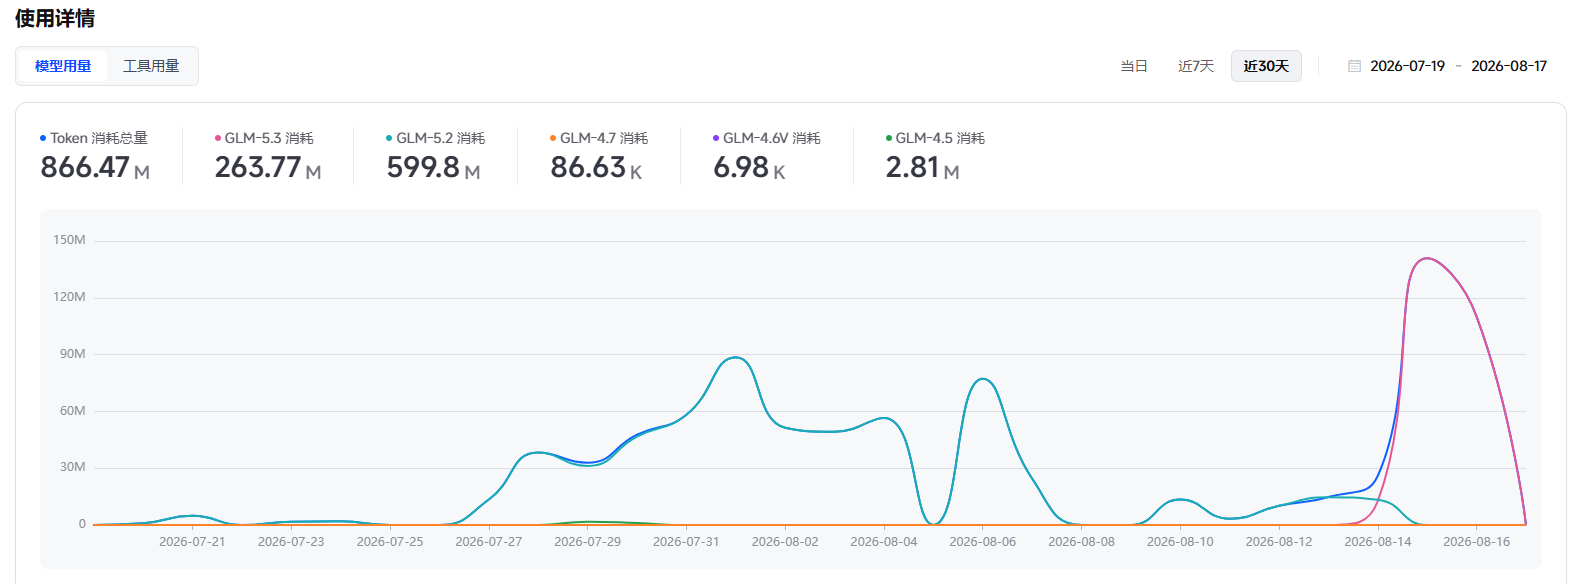Image resolution: width=1579 pixels, height=584 pixels.
Task: Click the 86.63 K value
Action: pyautogui.click(x=596, y=167)
